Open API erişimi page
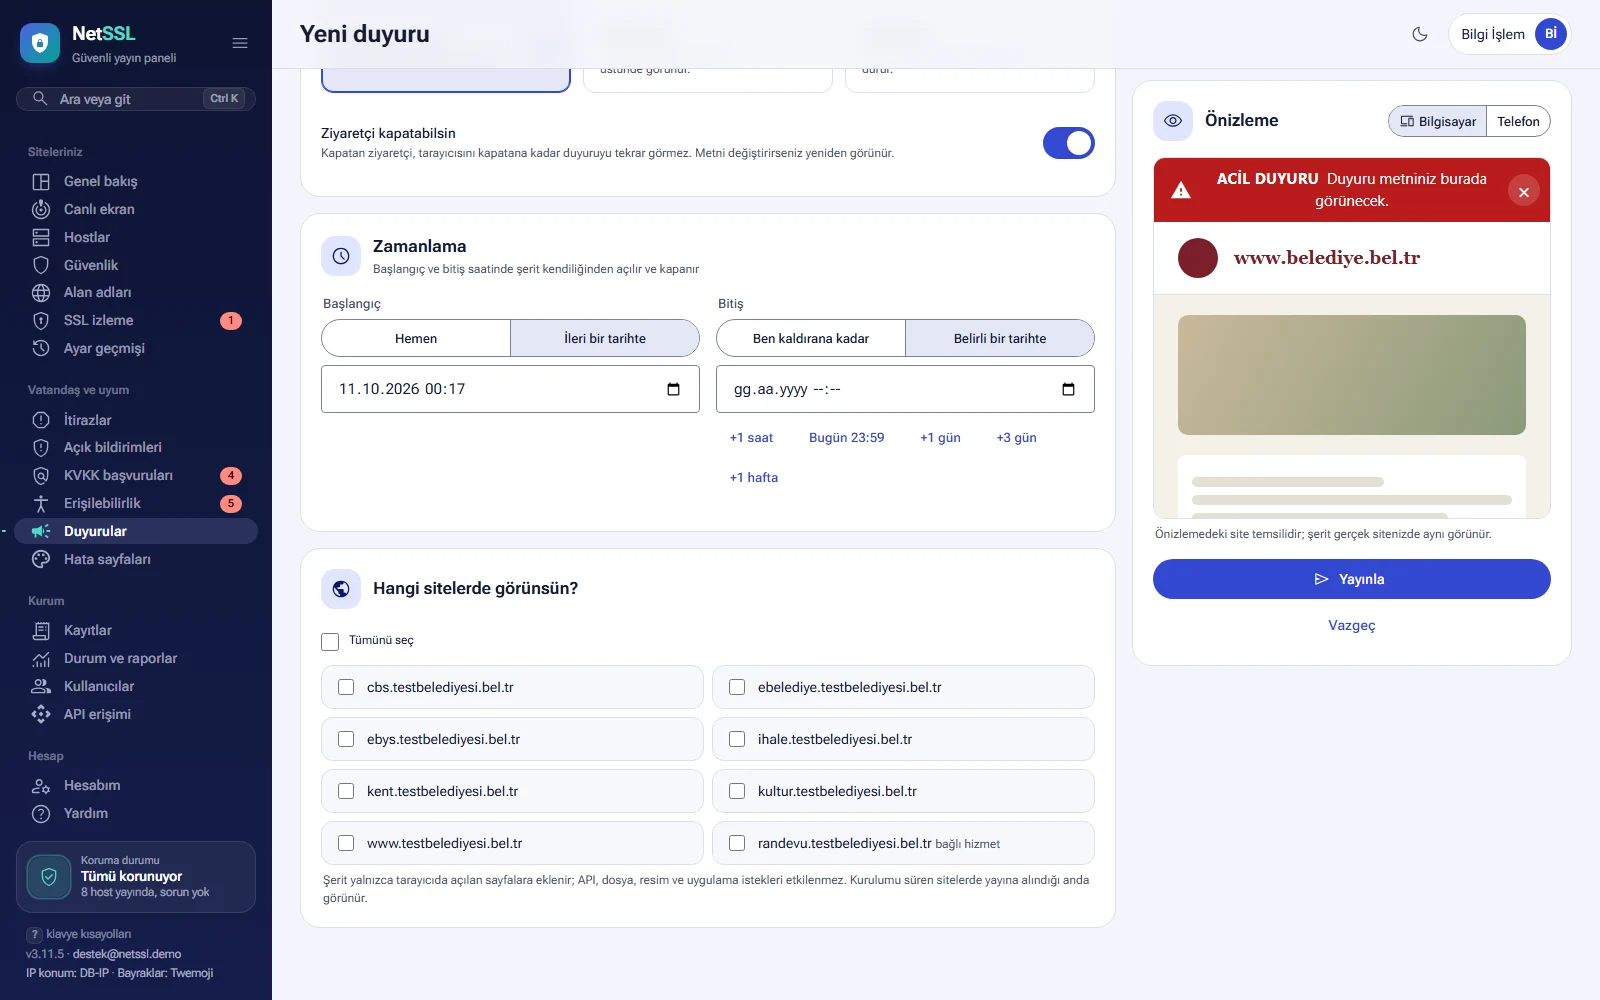This screenshot has width=1600, height=1000. tap(136, 714)
